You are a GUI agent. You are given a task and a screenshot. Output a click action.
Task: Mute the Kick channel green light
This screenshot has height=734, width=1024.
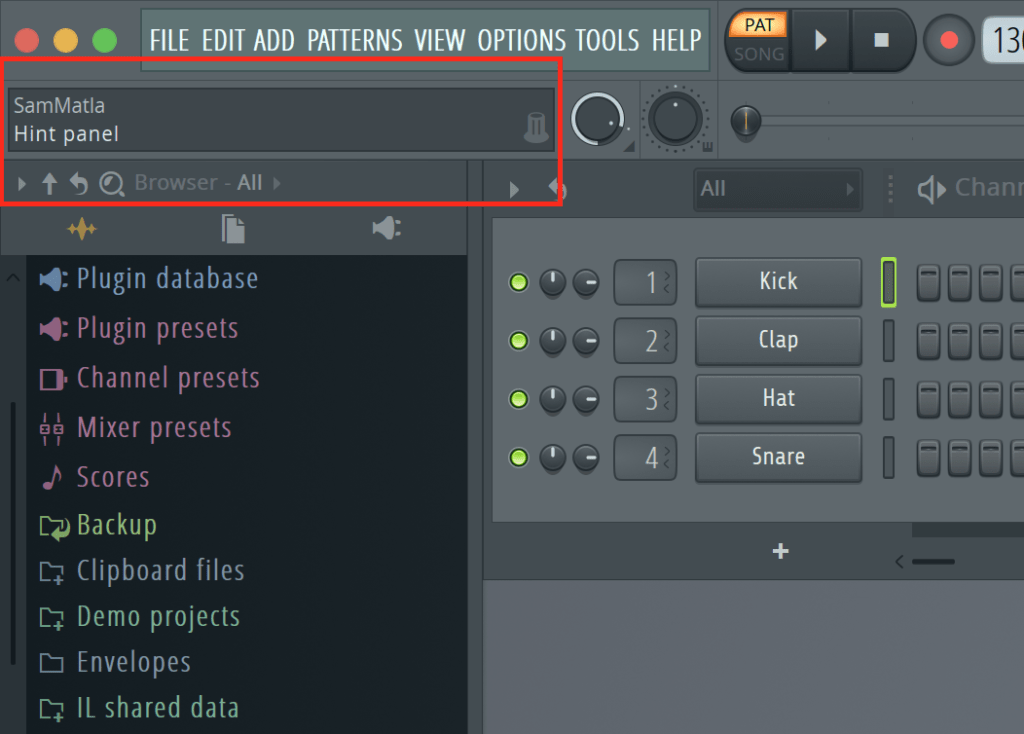[518, 283]
